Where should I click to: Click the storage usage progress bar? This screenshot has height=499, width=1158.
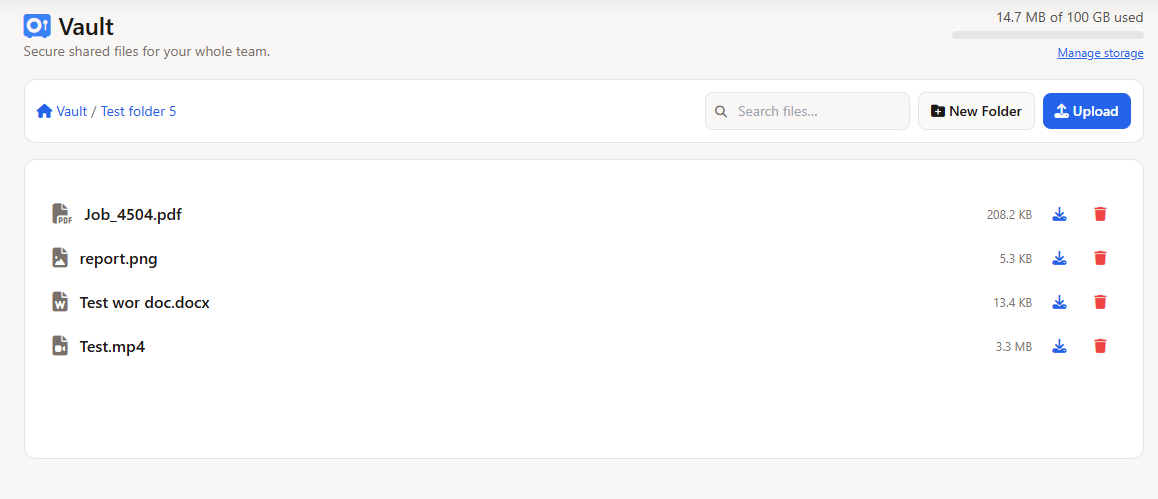1048,35
